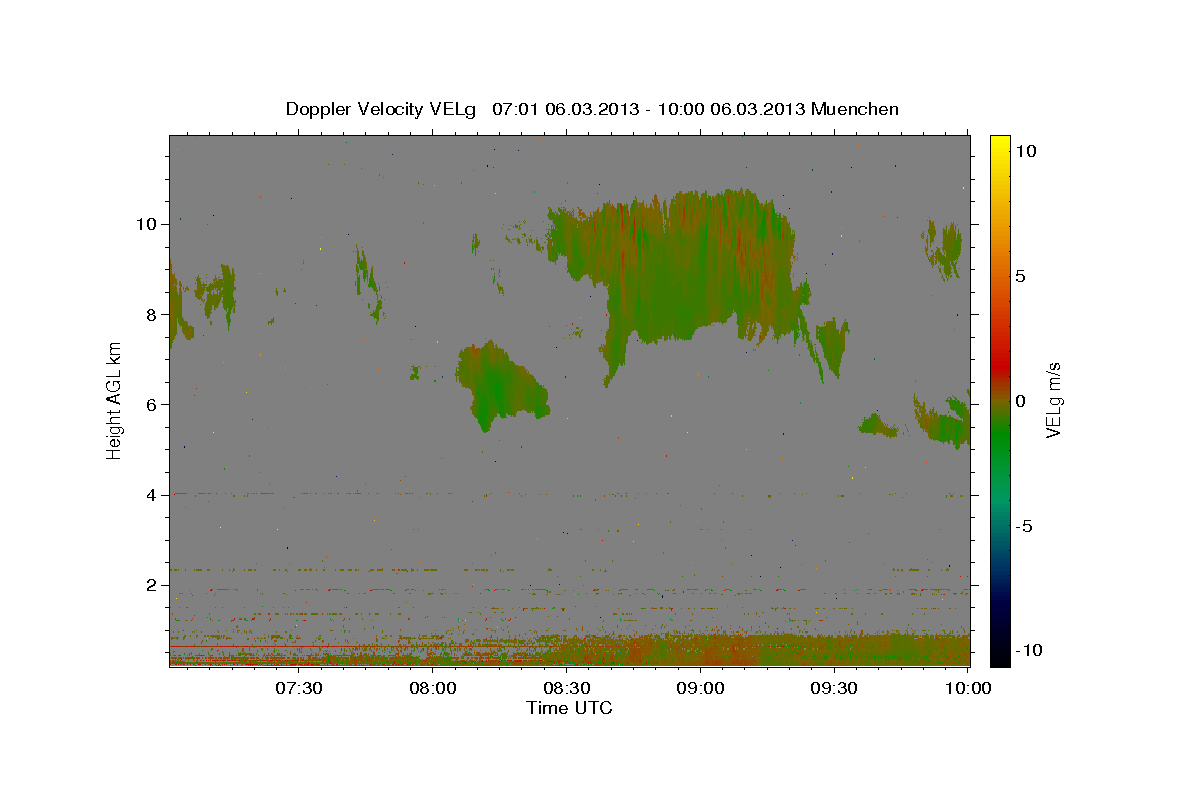The image size is (1200, 800).
Task: Click the height axis label 8
Action: (150, 314)
